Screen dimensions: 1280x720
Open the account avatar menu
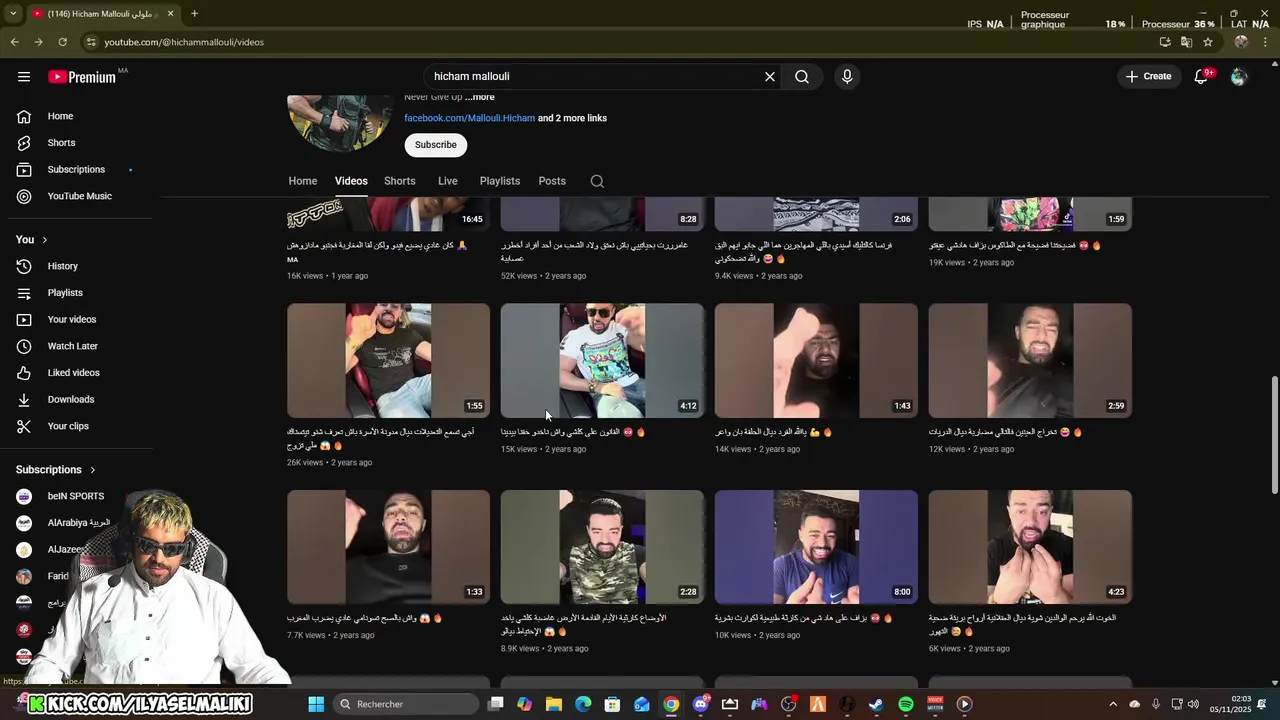tap(1239, 76)
